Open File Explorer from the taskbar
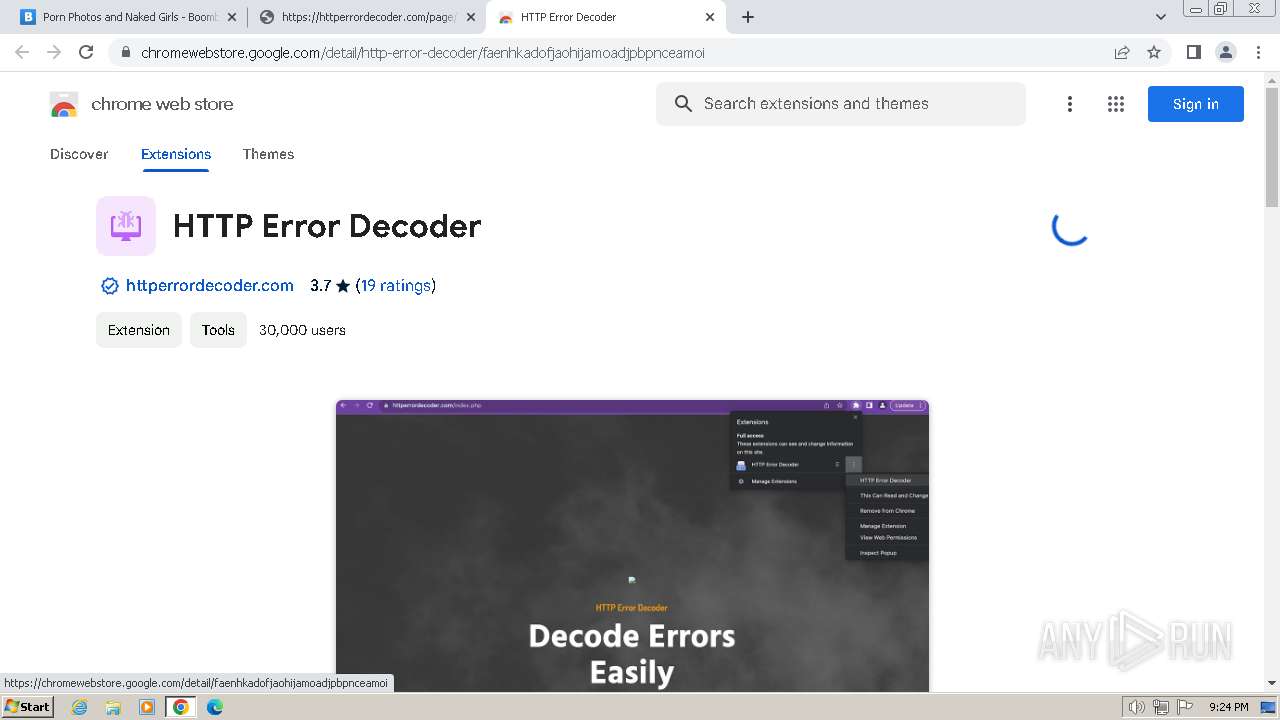This screenshot has width=1280, height=720. coord(113,707)
